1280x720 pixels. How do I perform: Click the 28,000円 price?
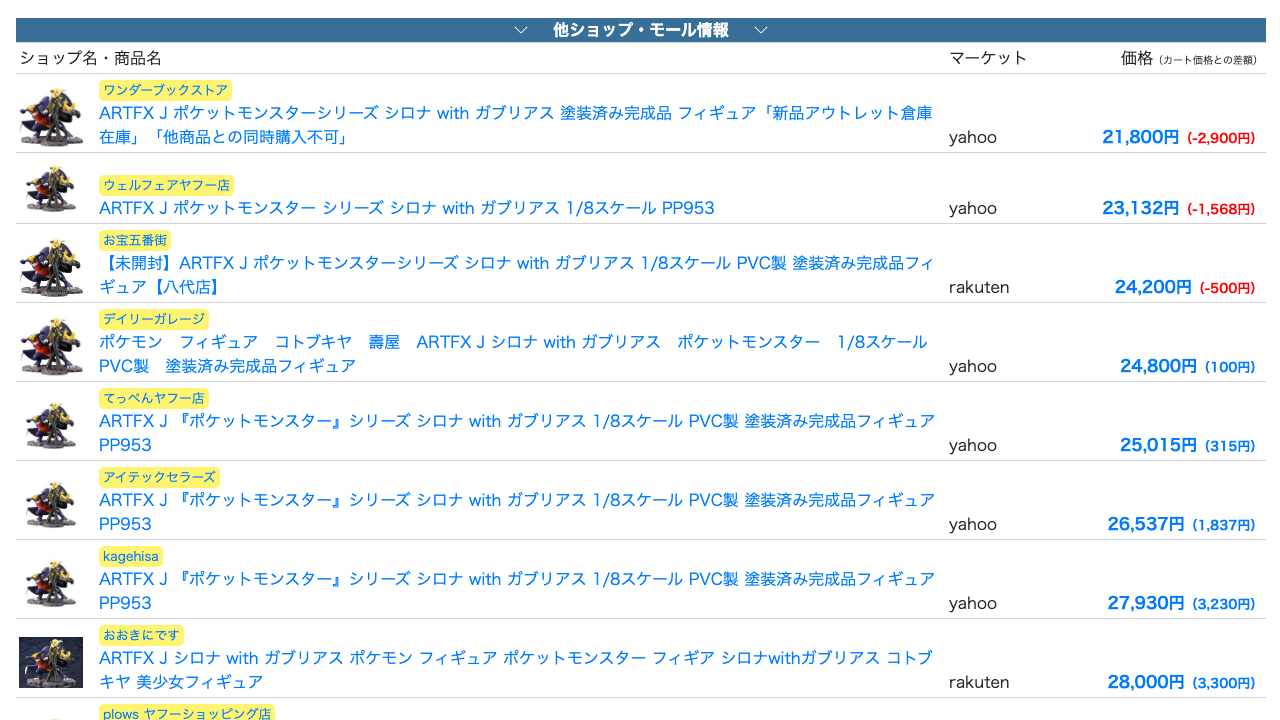(1146, 682)
